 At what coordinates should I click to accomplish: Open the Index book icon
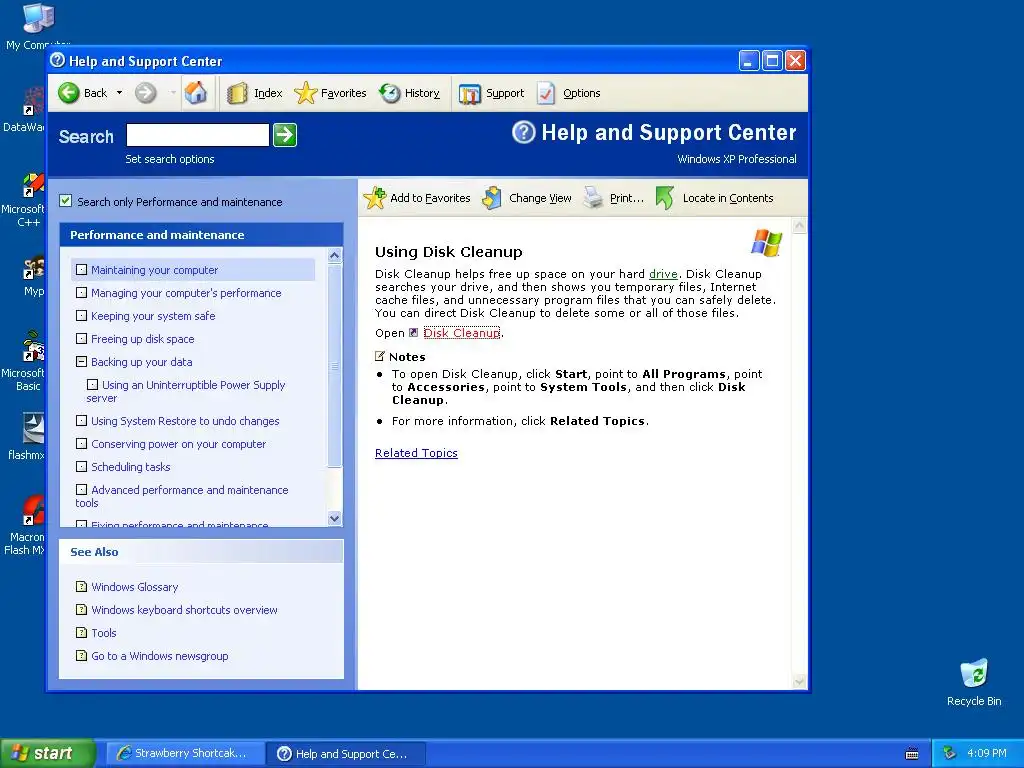point(237,93)
